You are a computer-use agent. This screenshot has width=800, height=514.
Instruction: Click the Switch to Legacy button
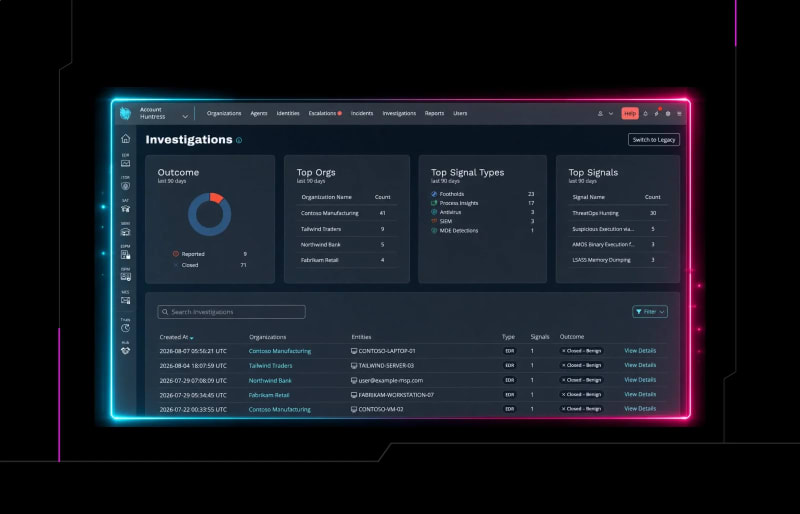(654, 140)
